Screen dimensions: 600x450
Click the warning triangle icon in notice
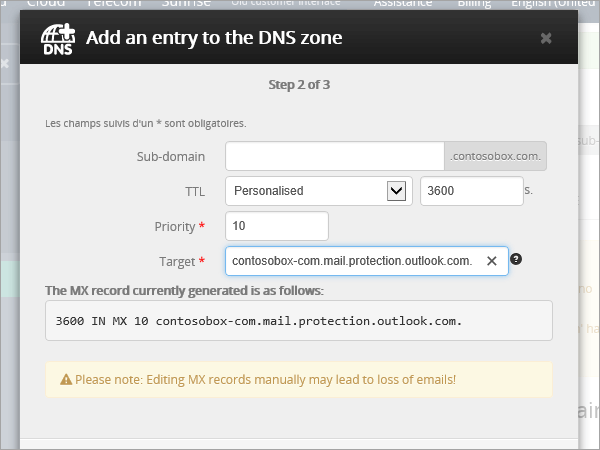click(x=66, y=380)
